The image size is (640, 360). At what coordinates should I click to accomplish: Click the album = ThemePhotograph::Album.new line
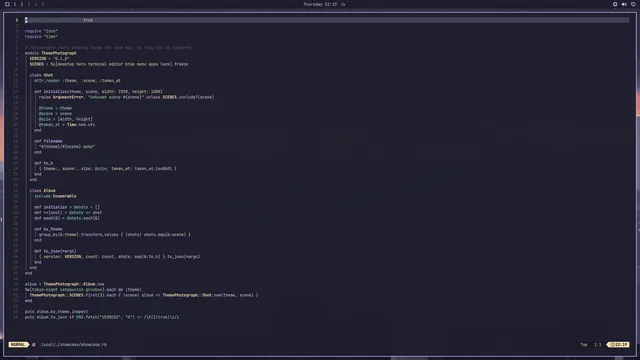coord(64,284)
